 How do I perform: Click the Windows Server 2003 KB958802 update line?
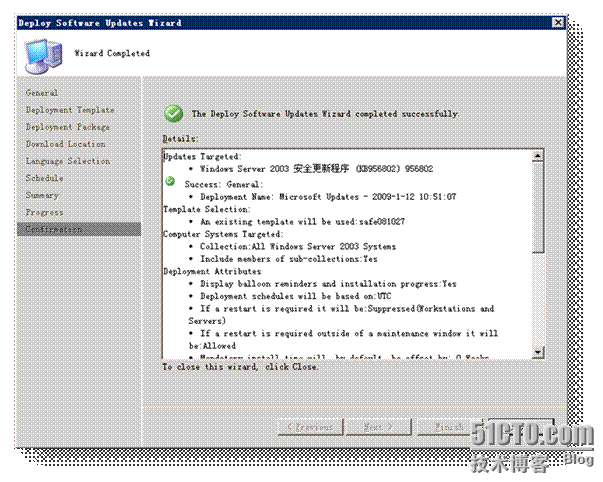[x=316, y=169]
